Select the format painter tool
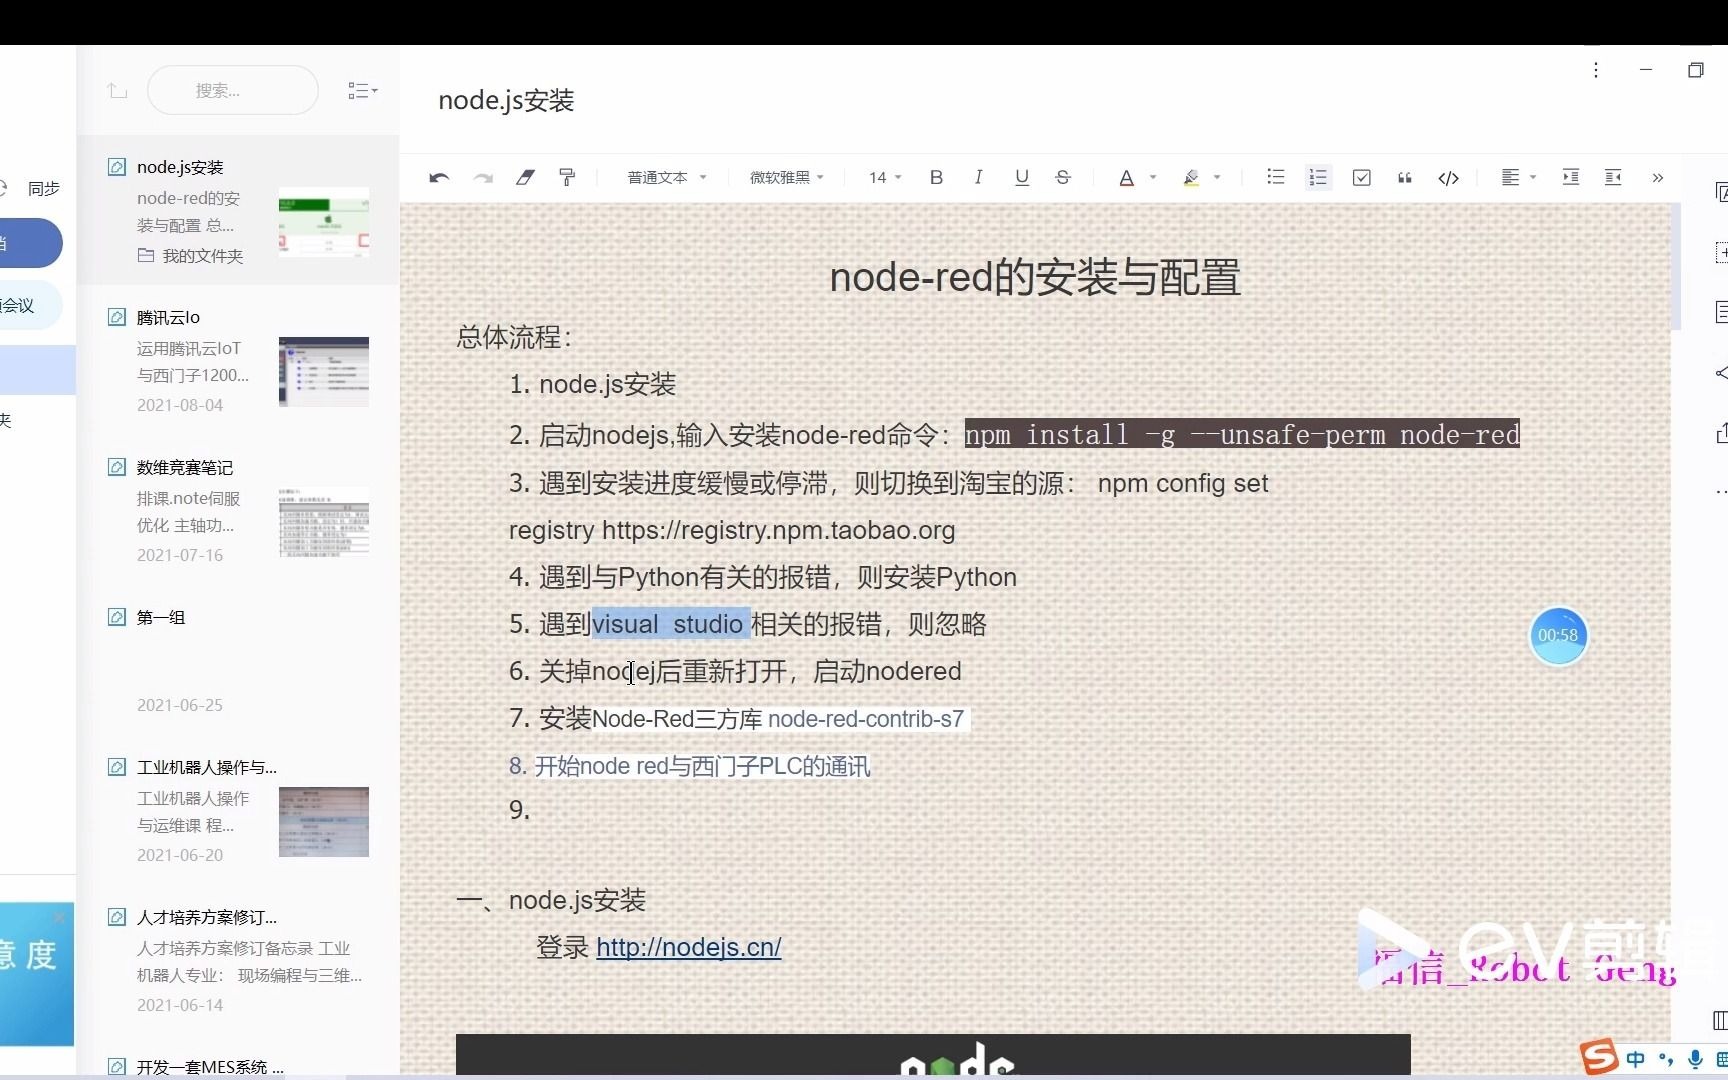The image size is (1728, 1080). click(567, 177)
